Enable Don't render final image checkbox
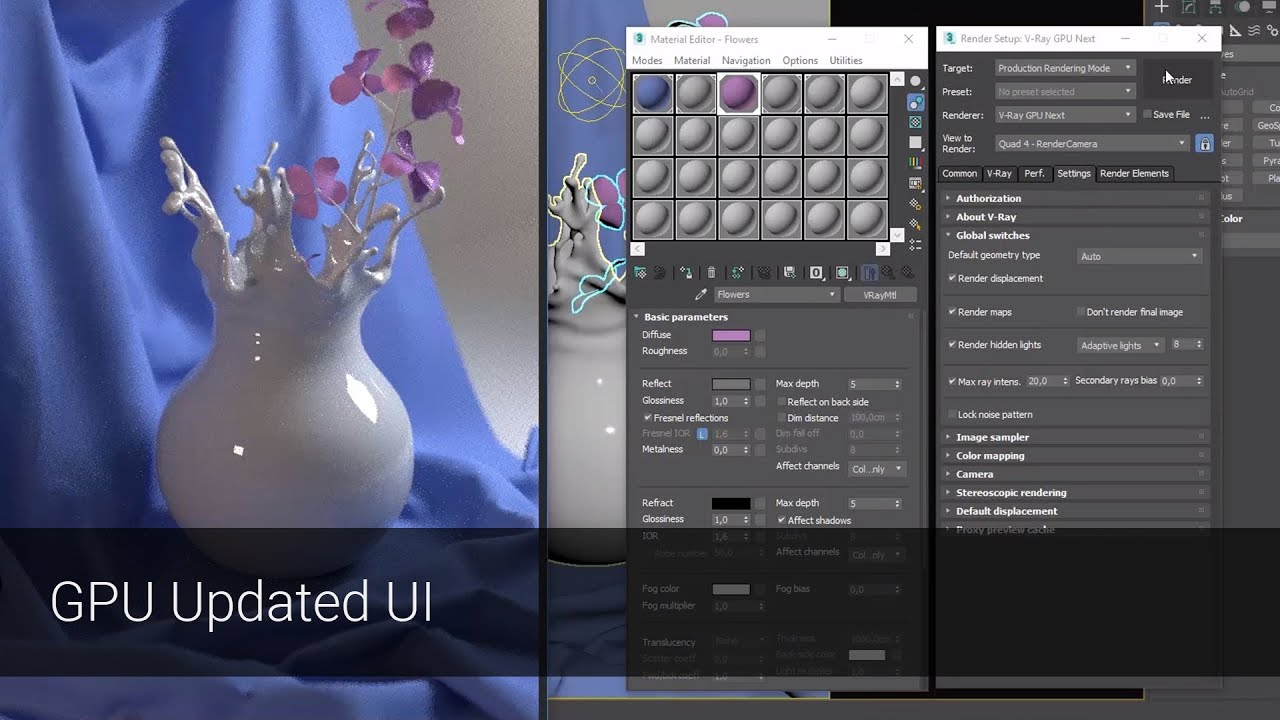 [x=1081, y=312]
